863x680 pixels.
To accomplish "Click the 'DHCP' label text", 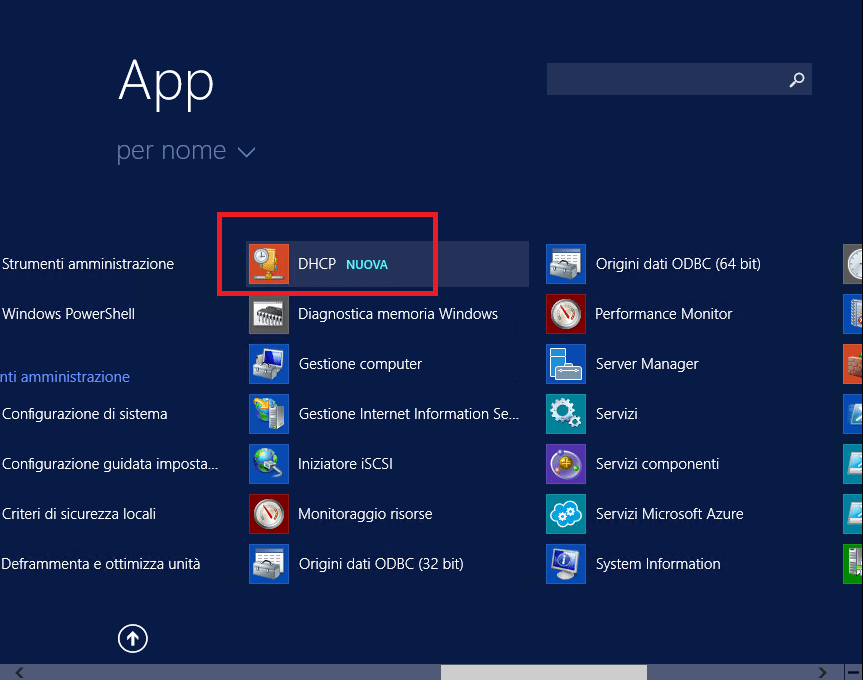I will tap(317, 264).
